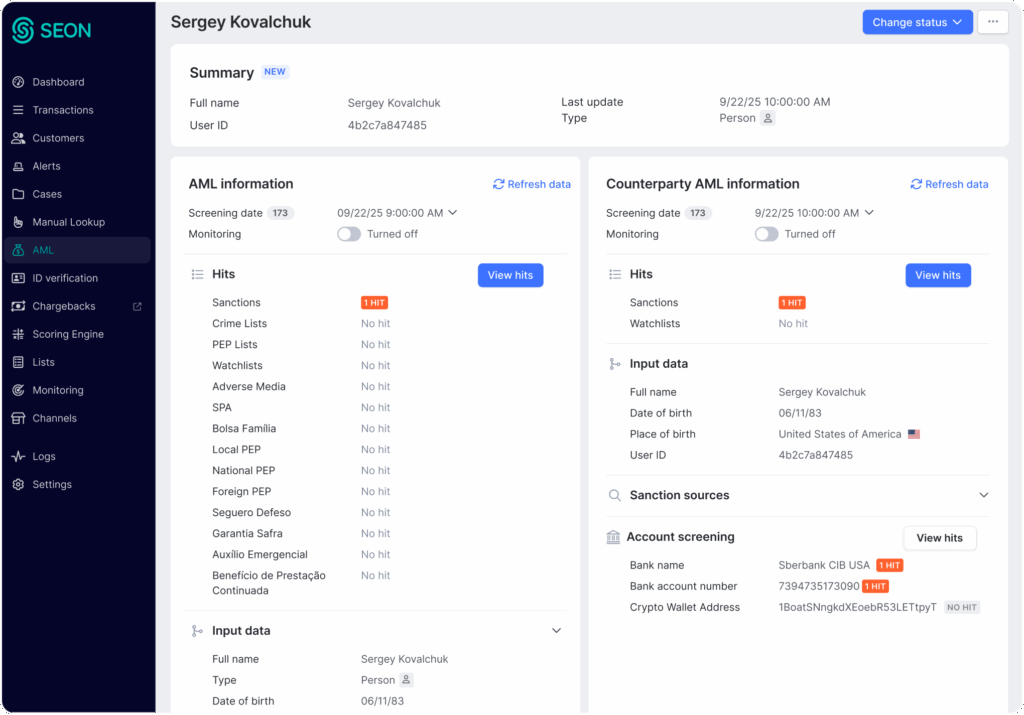1024x715 pixels.
Task: Click the three-dot more options button
Action: click(992, 22)
